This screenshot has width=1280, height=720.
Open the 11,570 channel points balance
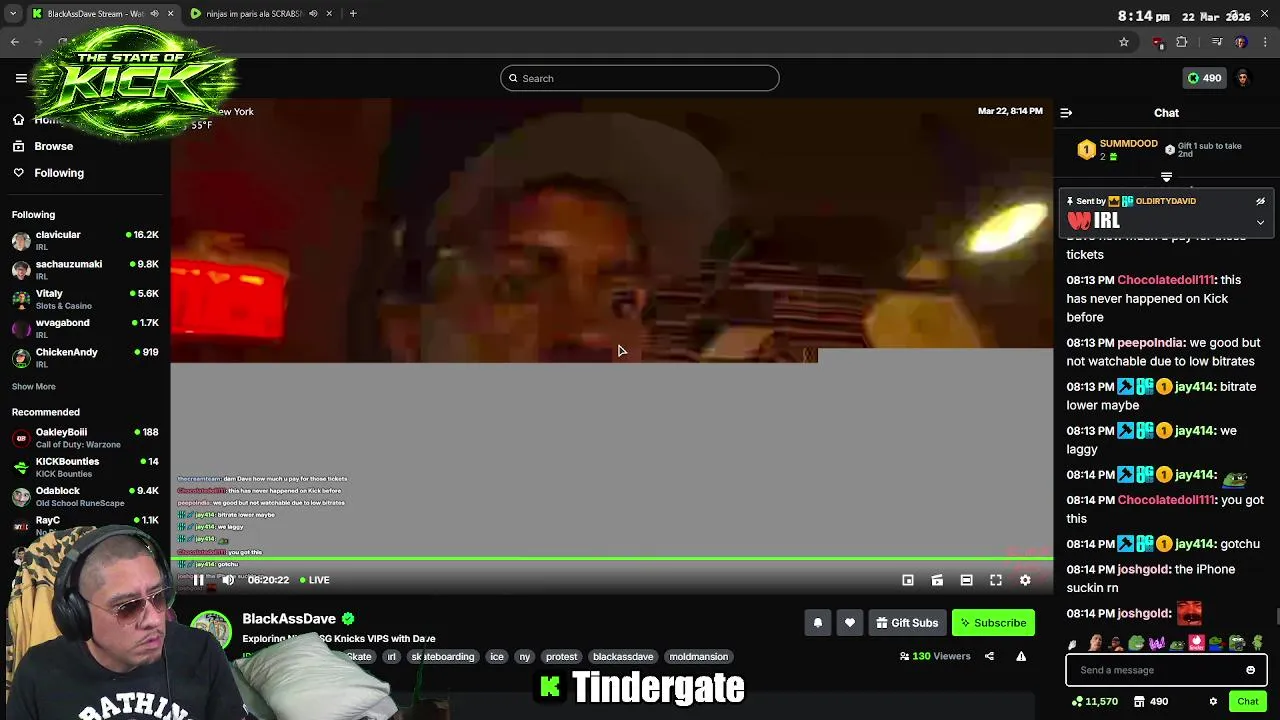click(1095, 702)
